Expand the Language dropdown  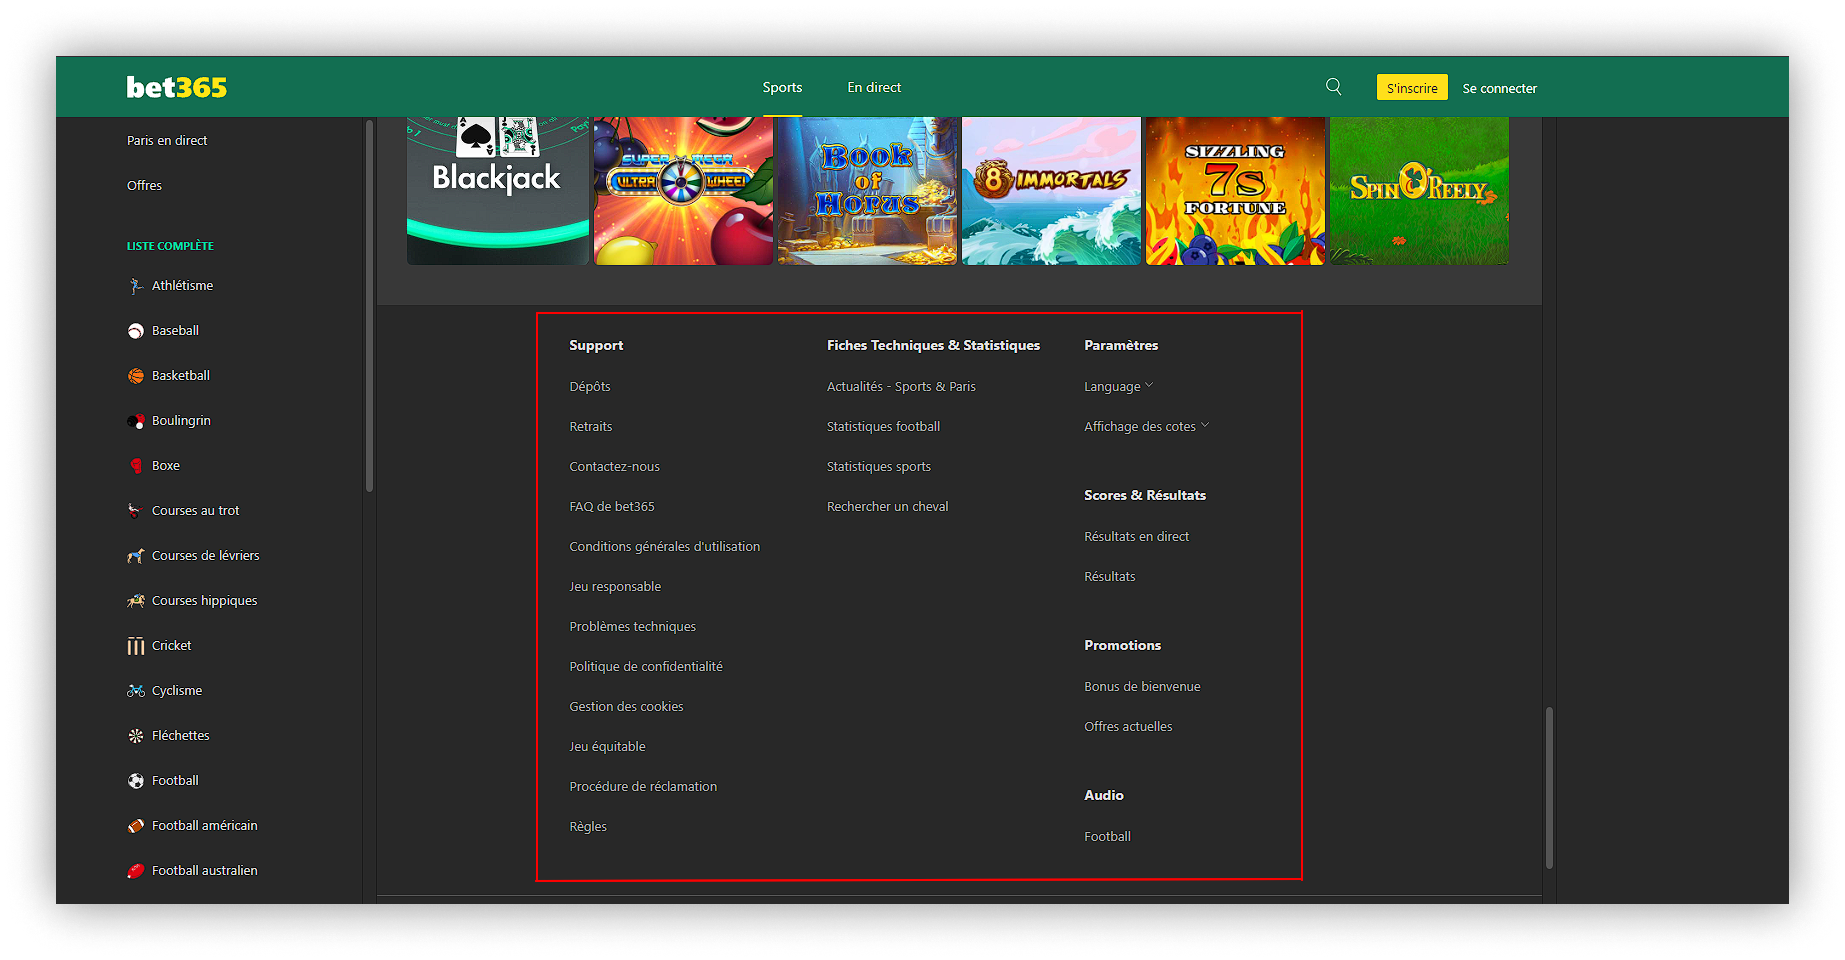[x=1118, y=386]
